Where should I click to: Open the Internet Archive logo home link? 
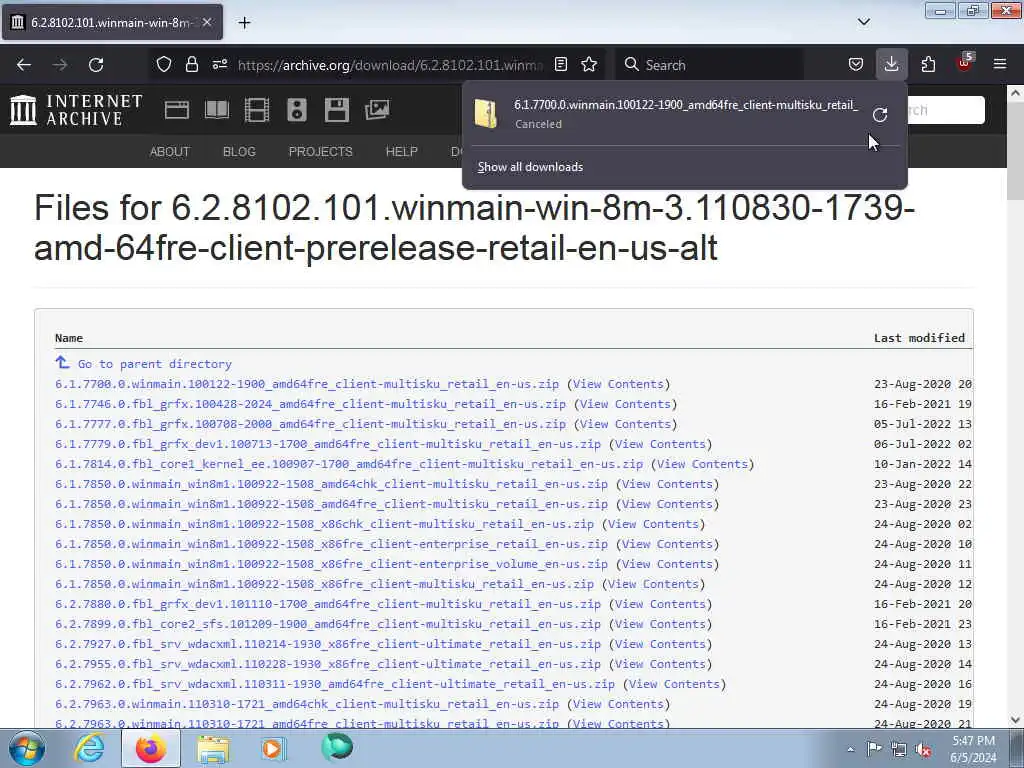coord(76,110)
